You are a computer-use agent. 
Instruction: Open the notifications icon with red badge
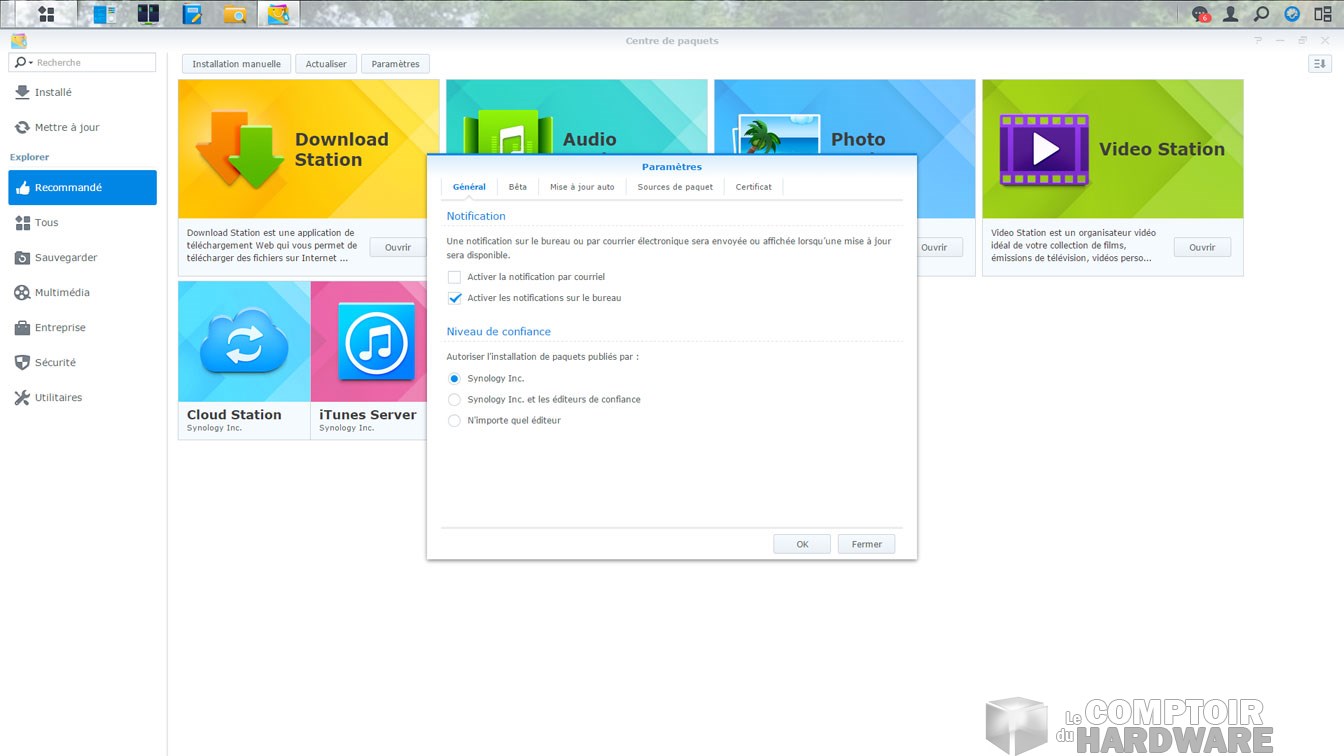[x=1200, y=14]
